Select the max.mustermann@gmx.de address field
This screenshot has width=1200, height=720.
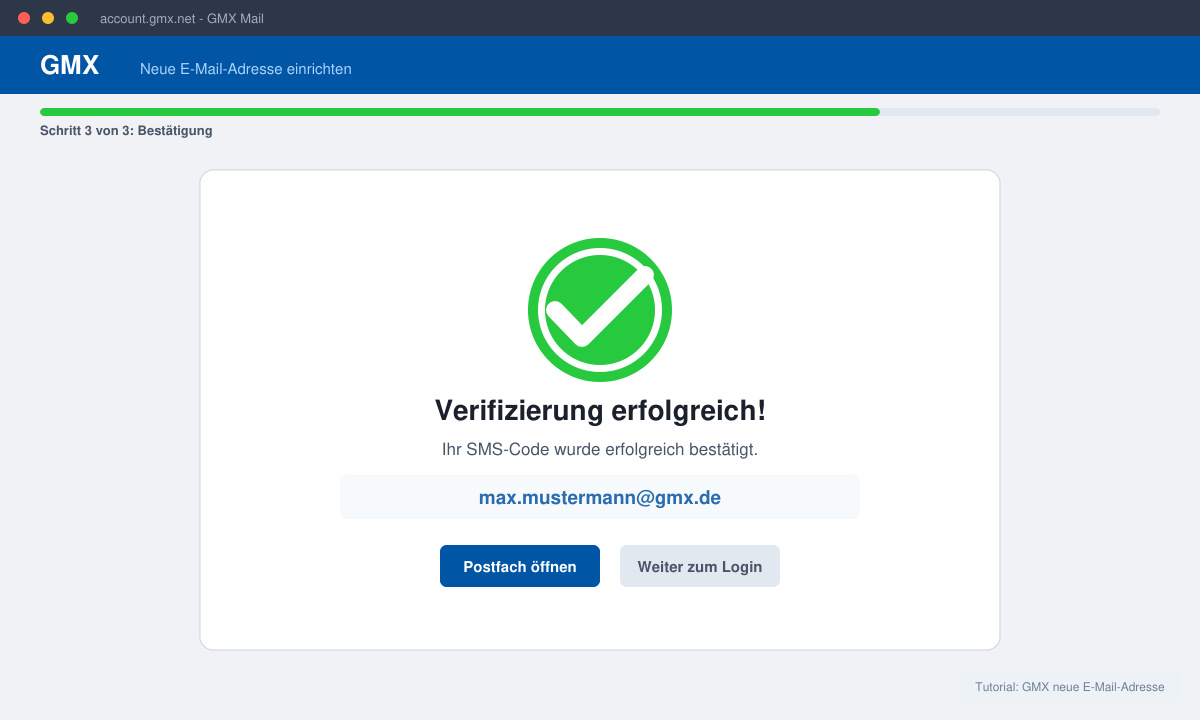(x=600, y=497)
